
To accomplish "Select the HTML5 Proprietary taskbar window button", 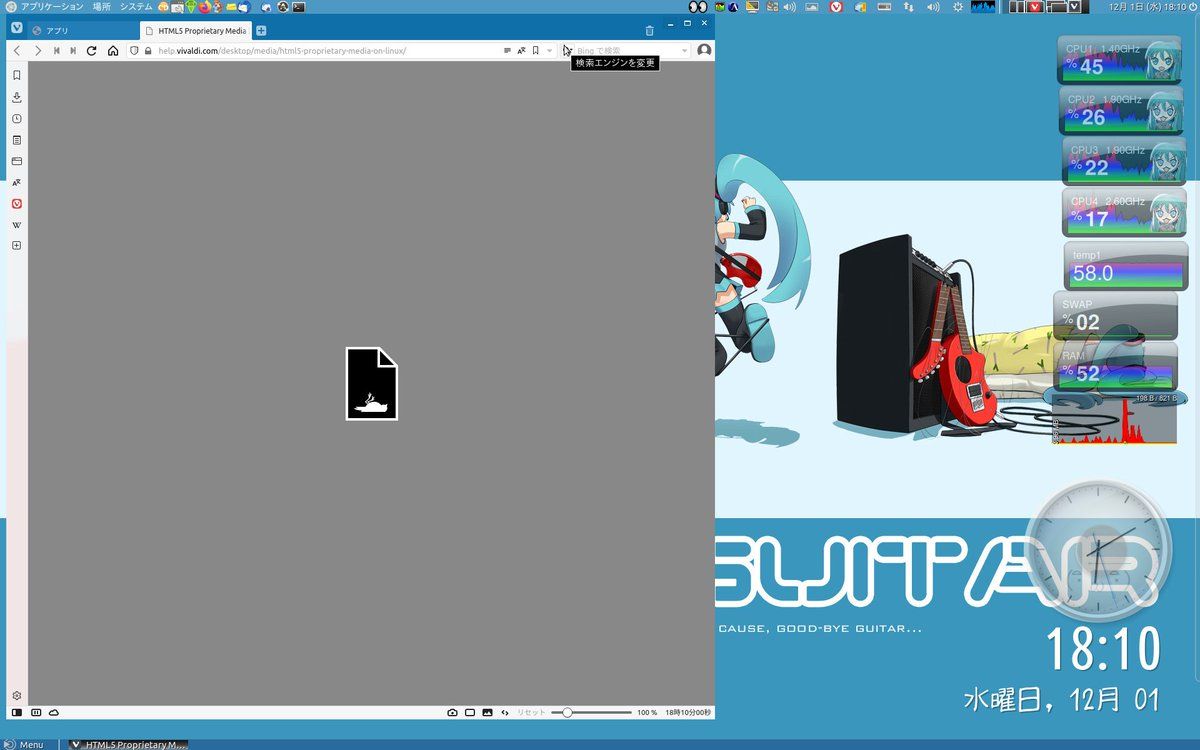I will (127, 744).
